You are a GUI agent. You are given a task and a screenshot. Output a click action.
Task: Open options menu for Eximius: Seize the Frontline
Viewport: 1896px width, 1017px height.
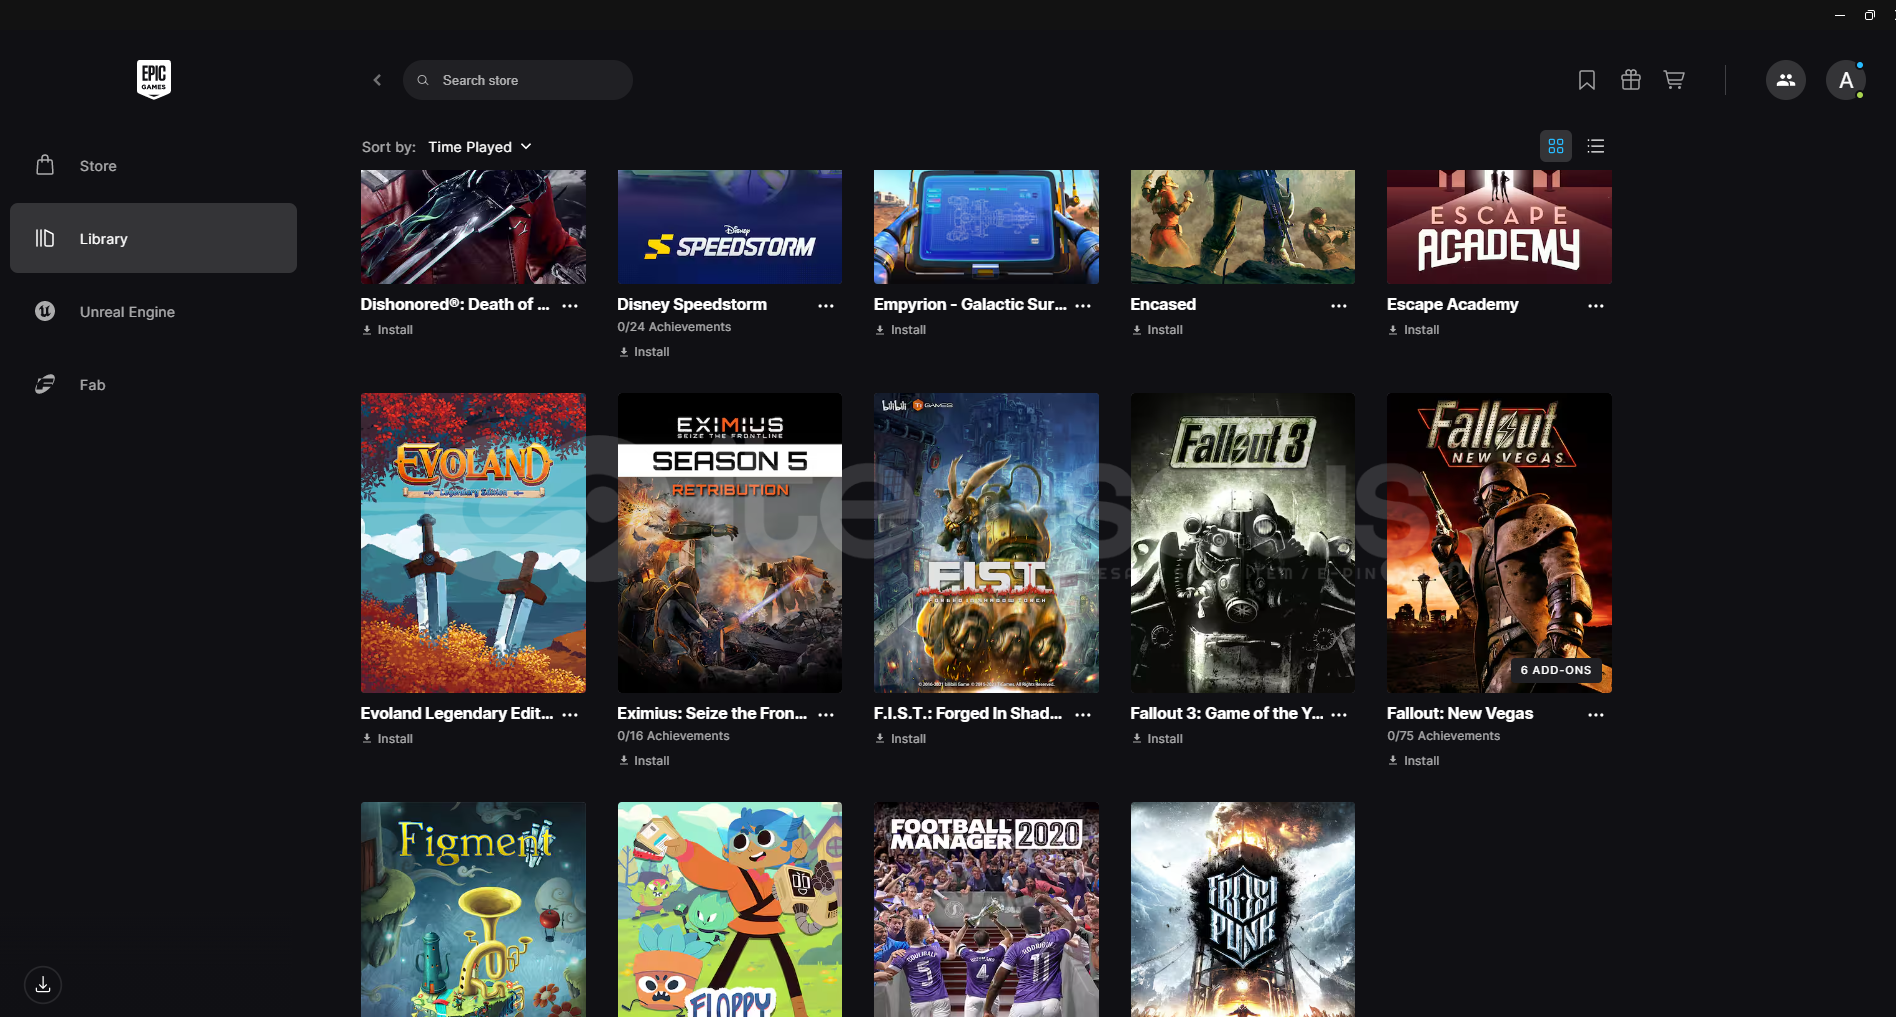click(x=826, y=715)
